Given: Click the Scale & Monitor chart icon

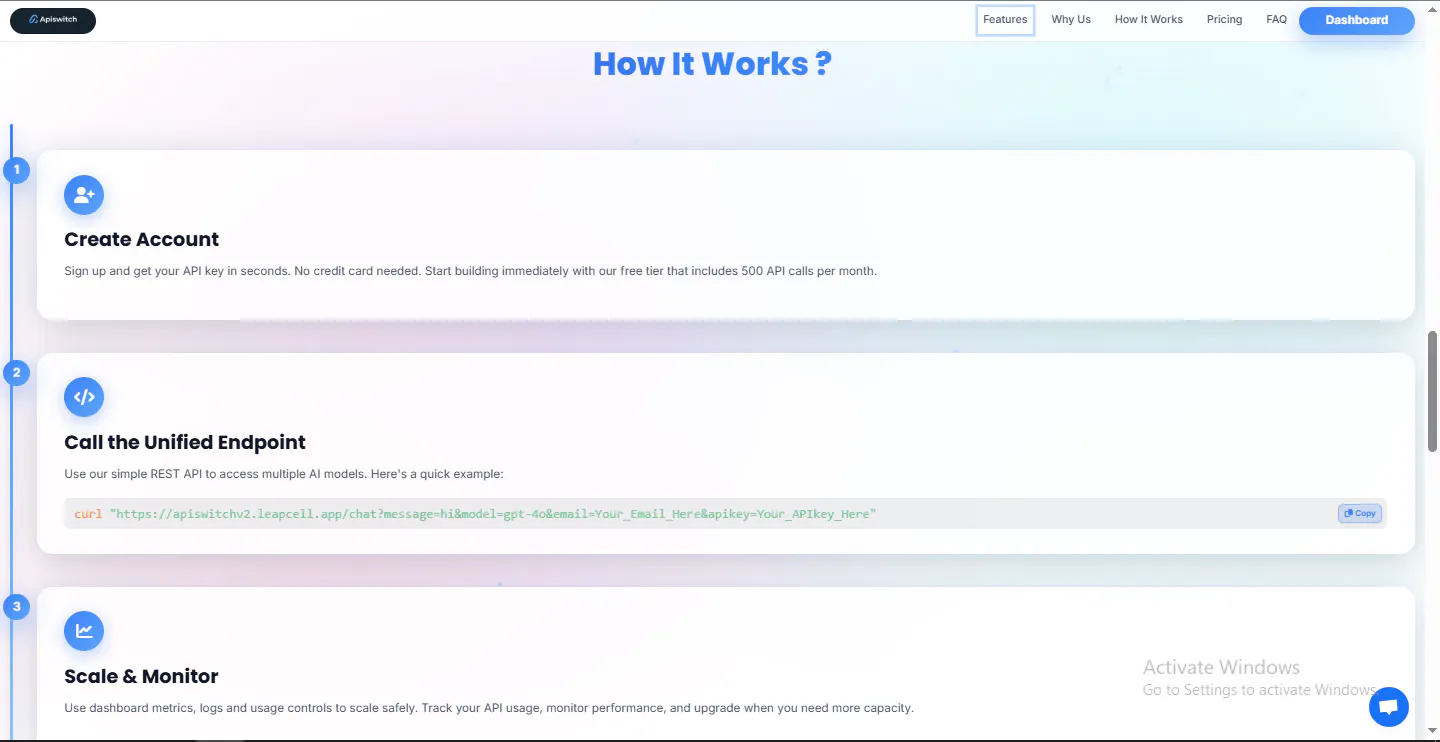Looking at the screenshot, I should (84, 631).
